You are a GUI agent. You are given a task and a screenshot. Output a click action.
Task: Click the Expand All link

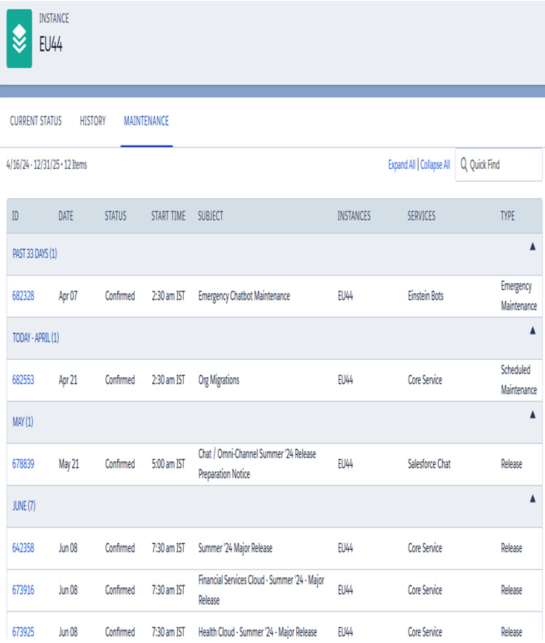click(401, 165)
